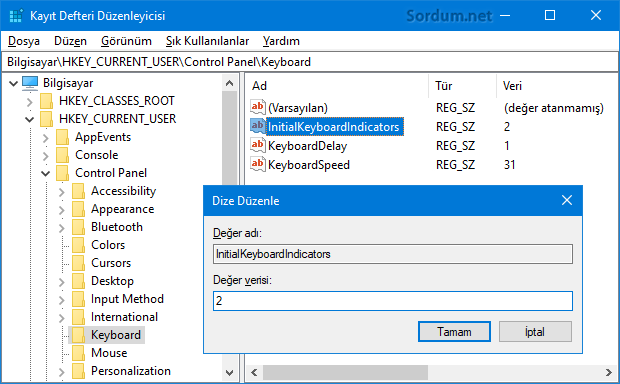Screen dimensions: 620x384
Task: Click the registry path address bar
Action: pos(310,62)
